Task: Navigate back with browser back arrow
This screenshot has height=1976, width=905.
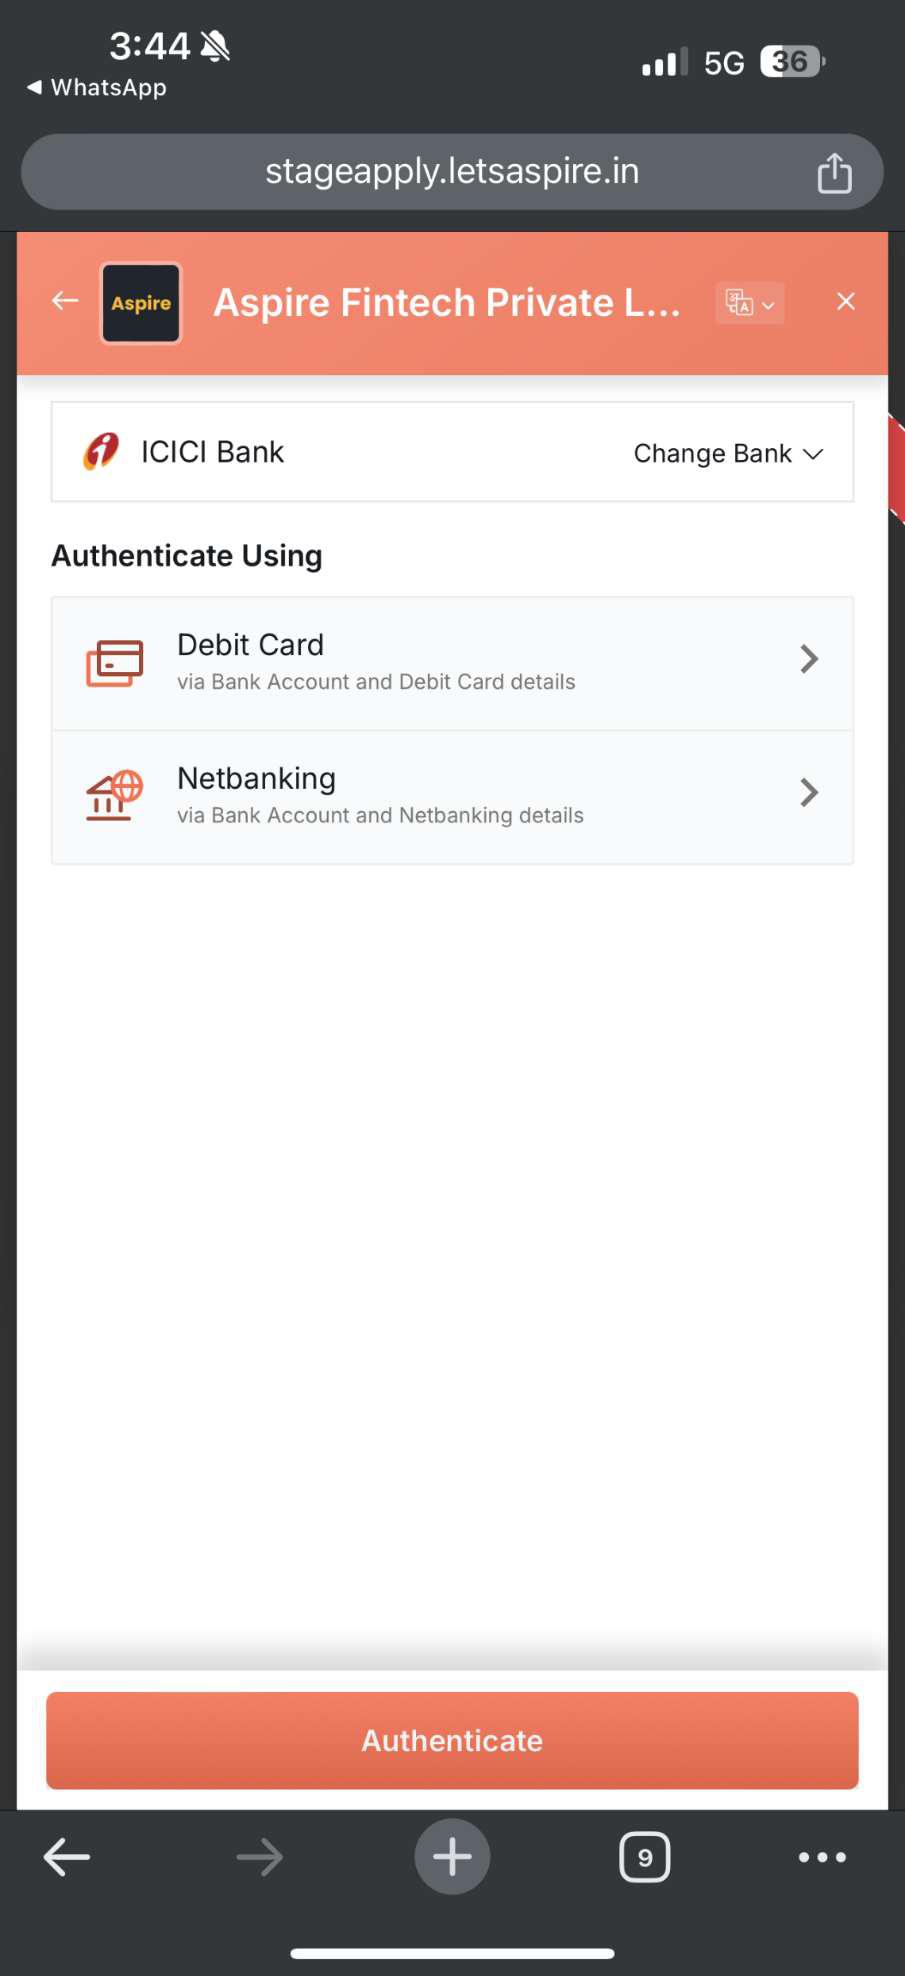Action: click(67, 1857)
